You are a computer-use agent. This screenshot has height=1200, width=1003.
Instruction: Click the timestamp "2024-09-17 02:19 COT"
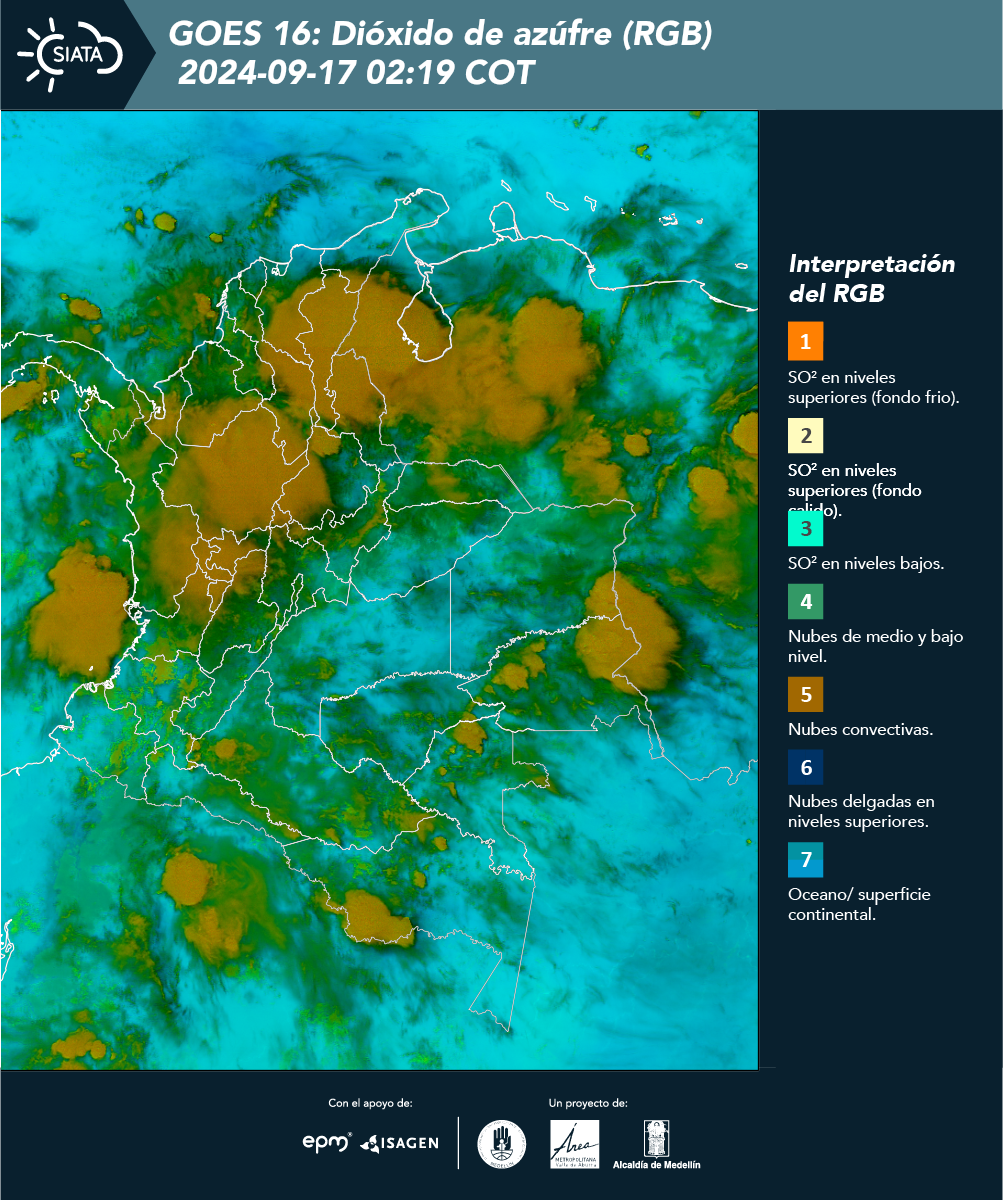356,73
